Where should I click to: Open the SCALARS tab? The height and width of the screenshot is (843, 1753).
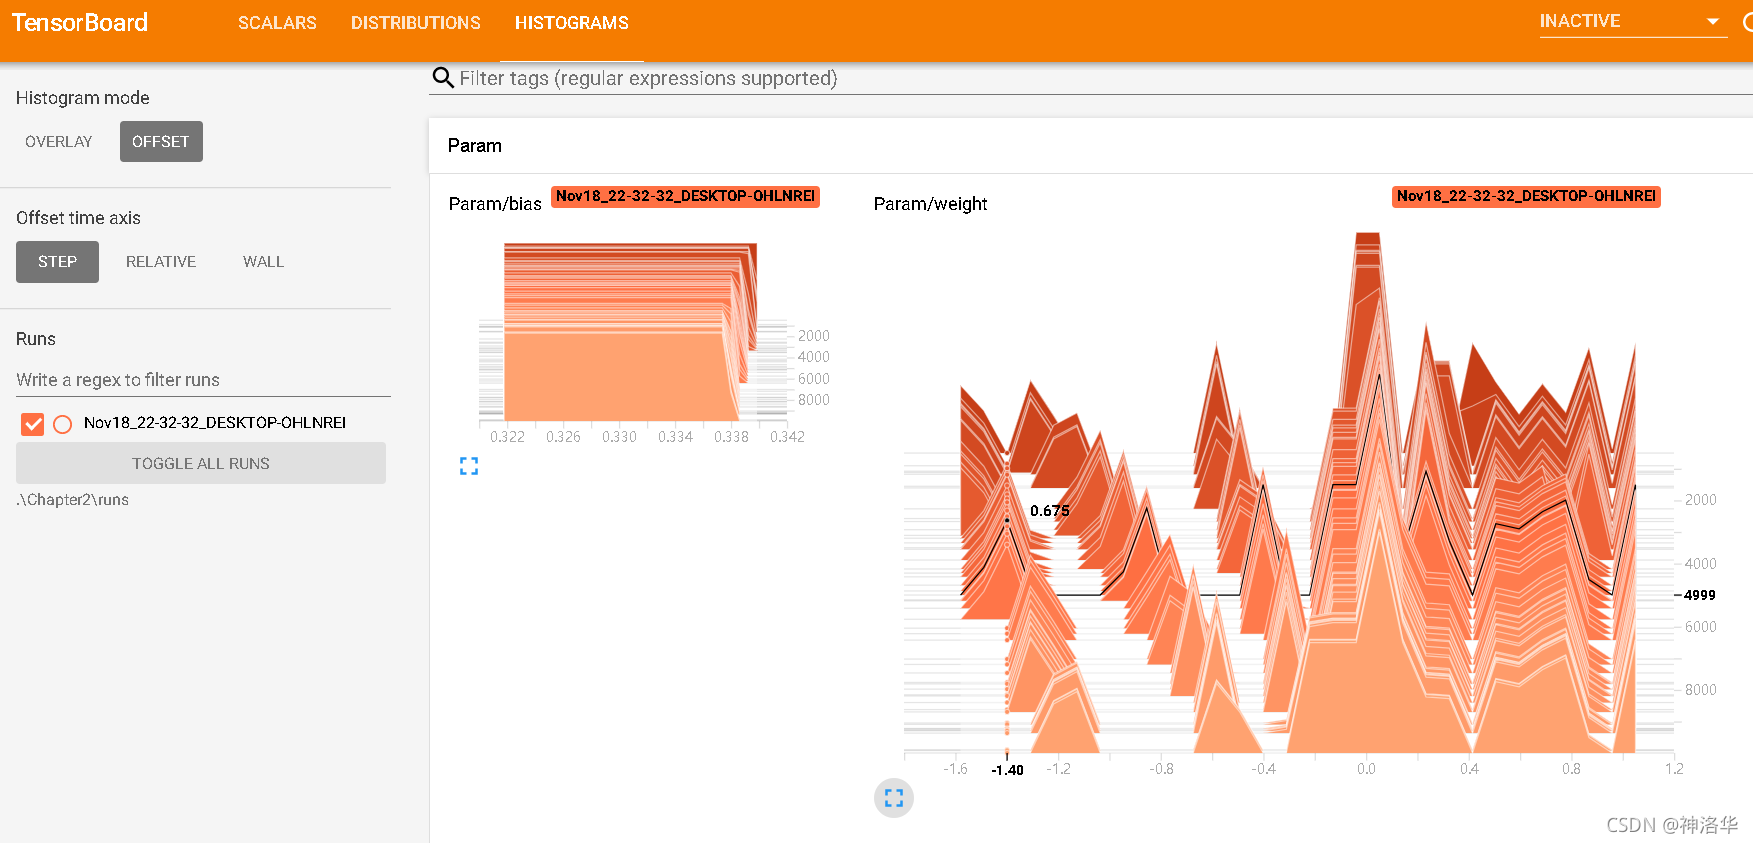tap(277, 23)
